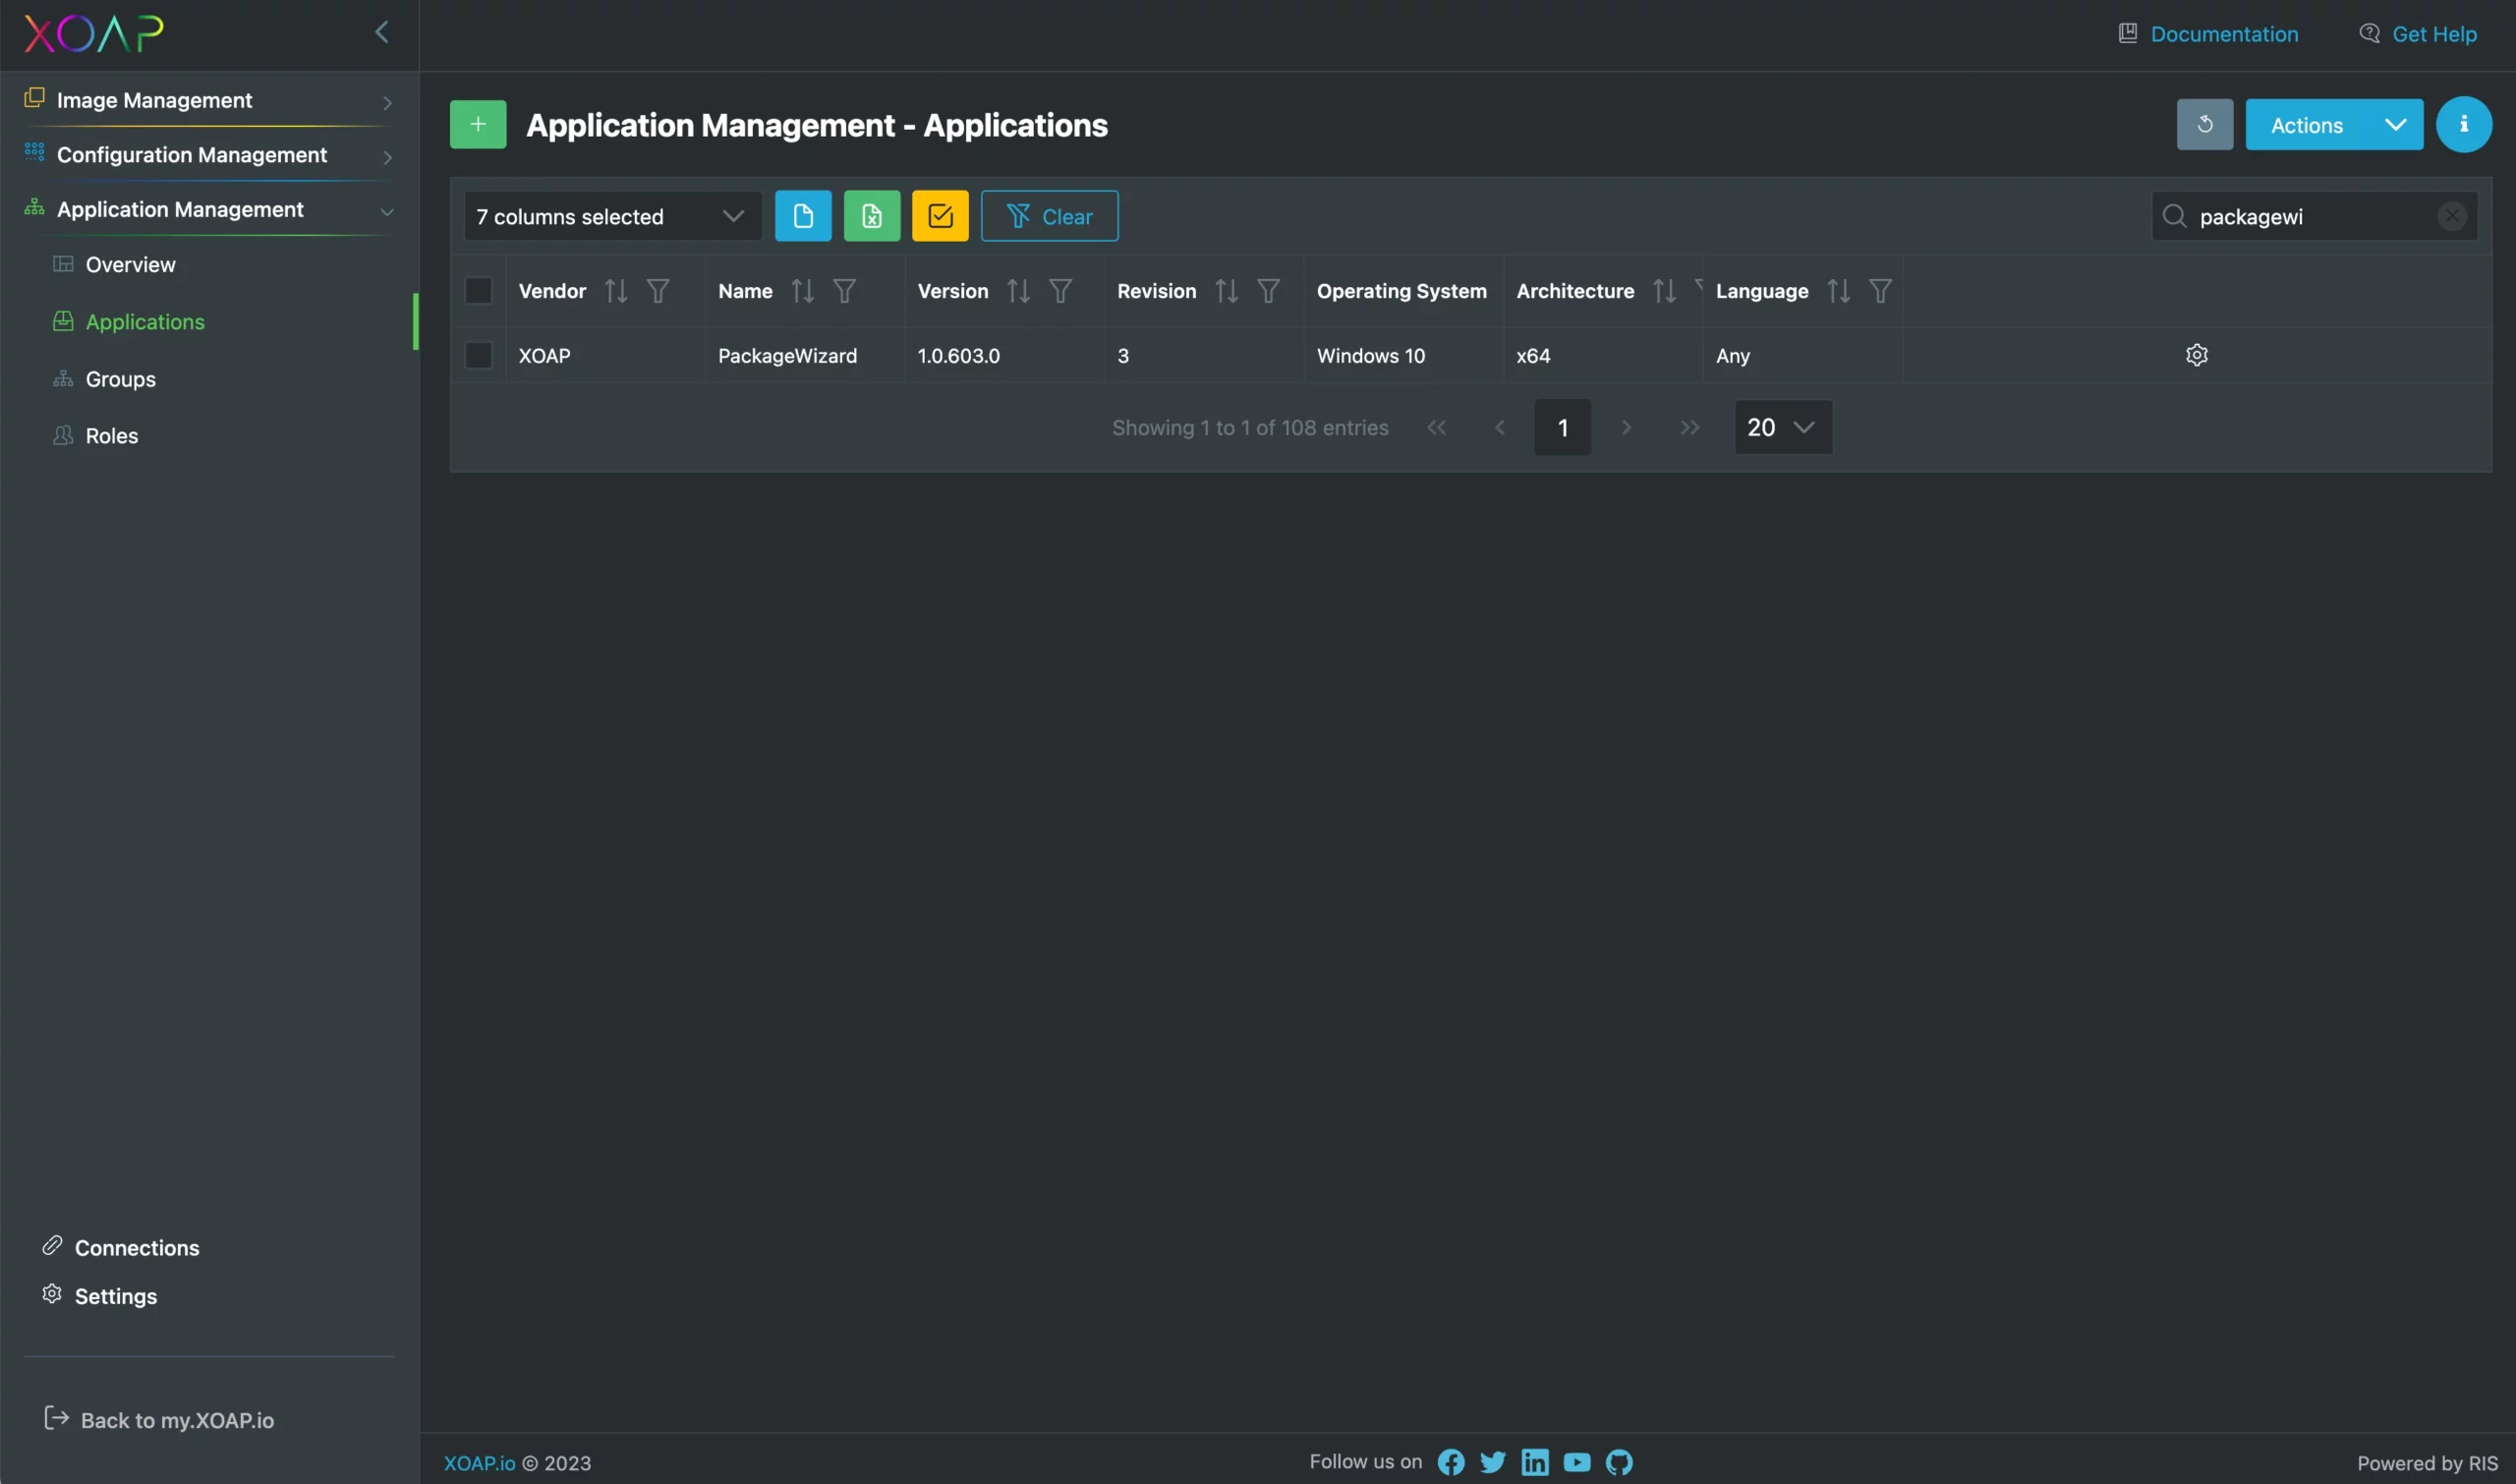Go to the first page of results
Screen dimensions: 2516x1484
tap(1436, 427)
